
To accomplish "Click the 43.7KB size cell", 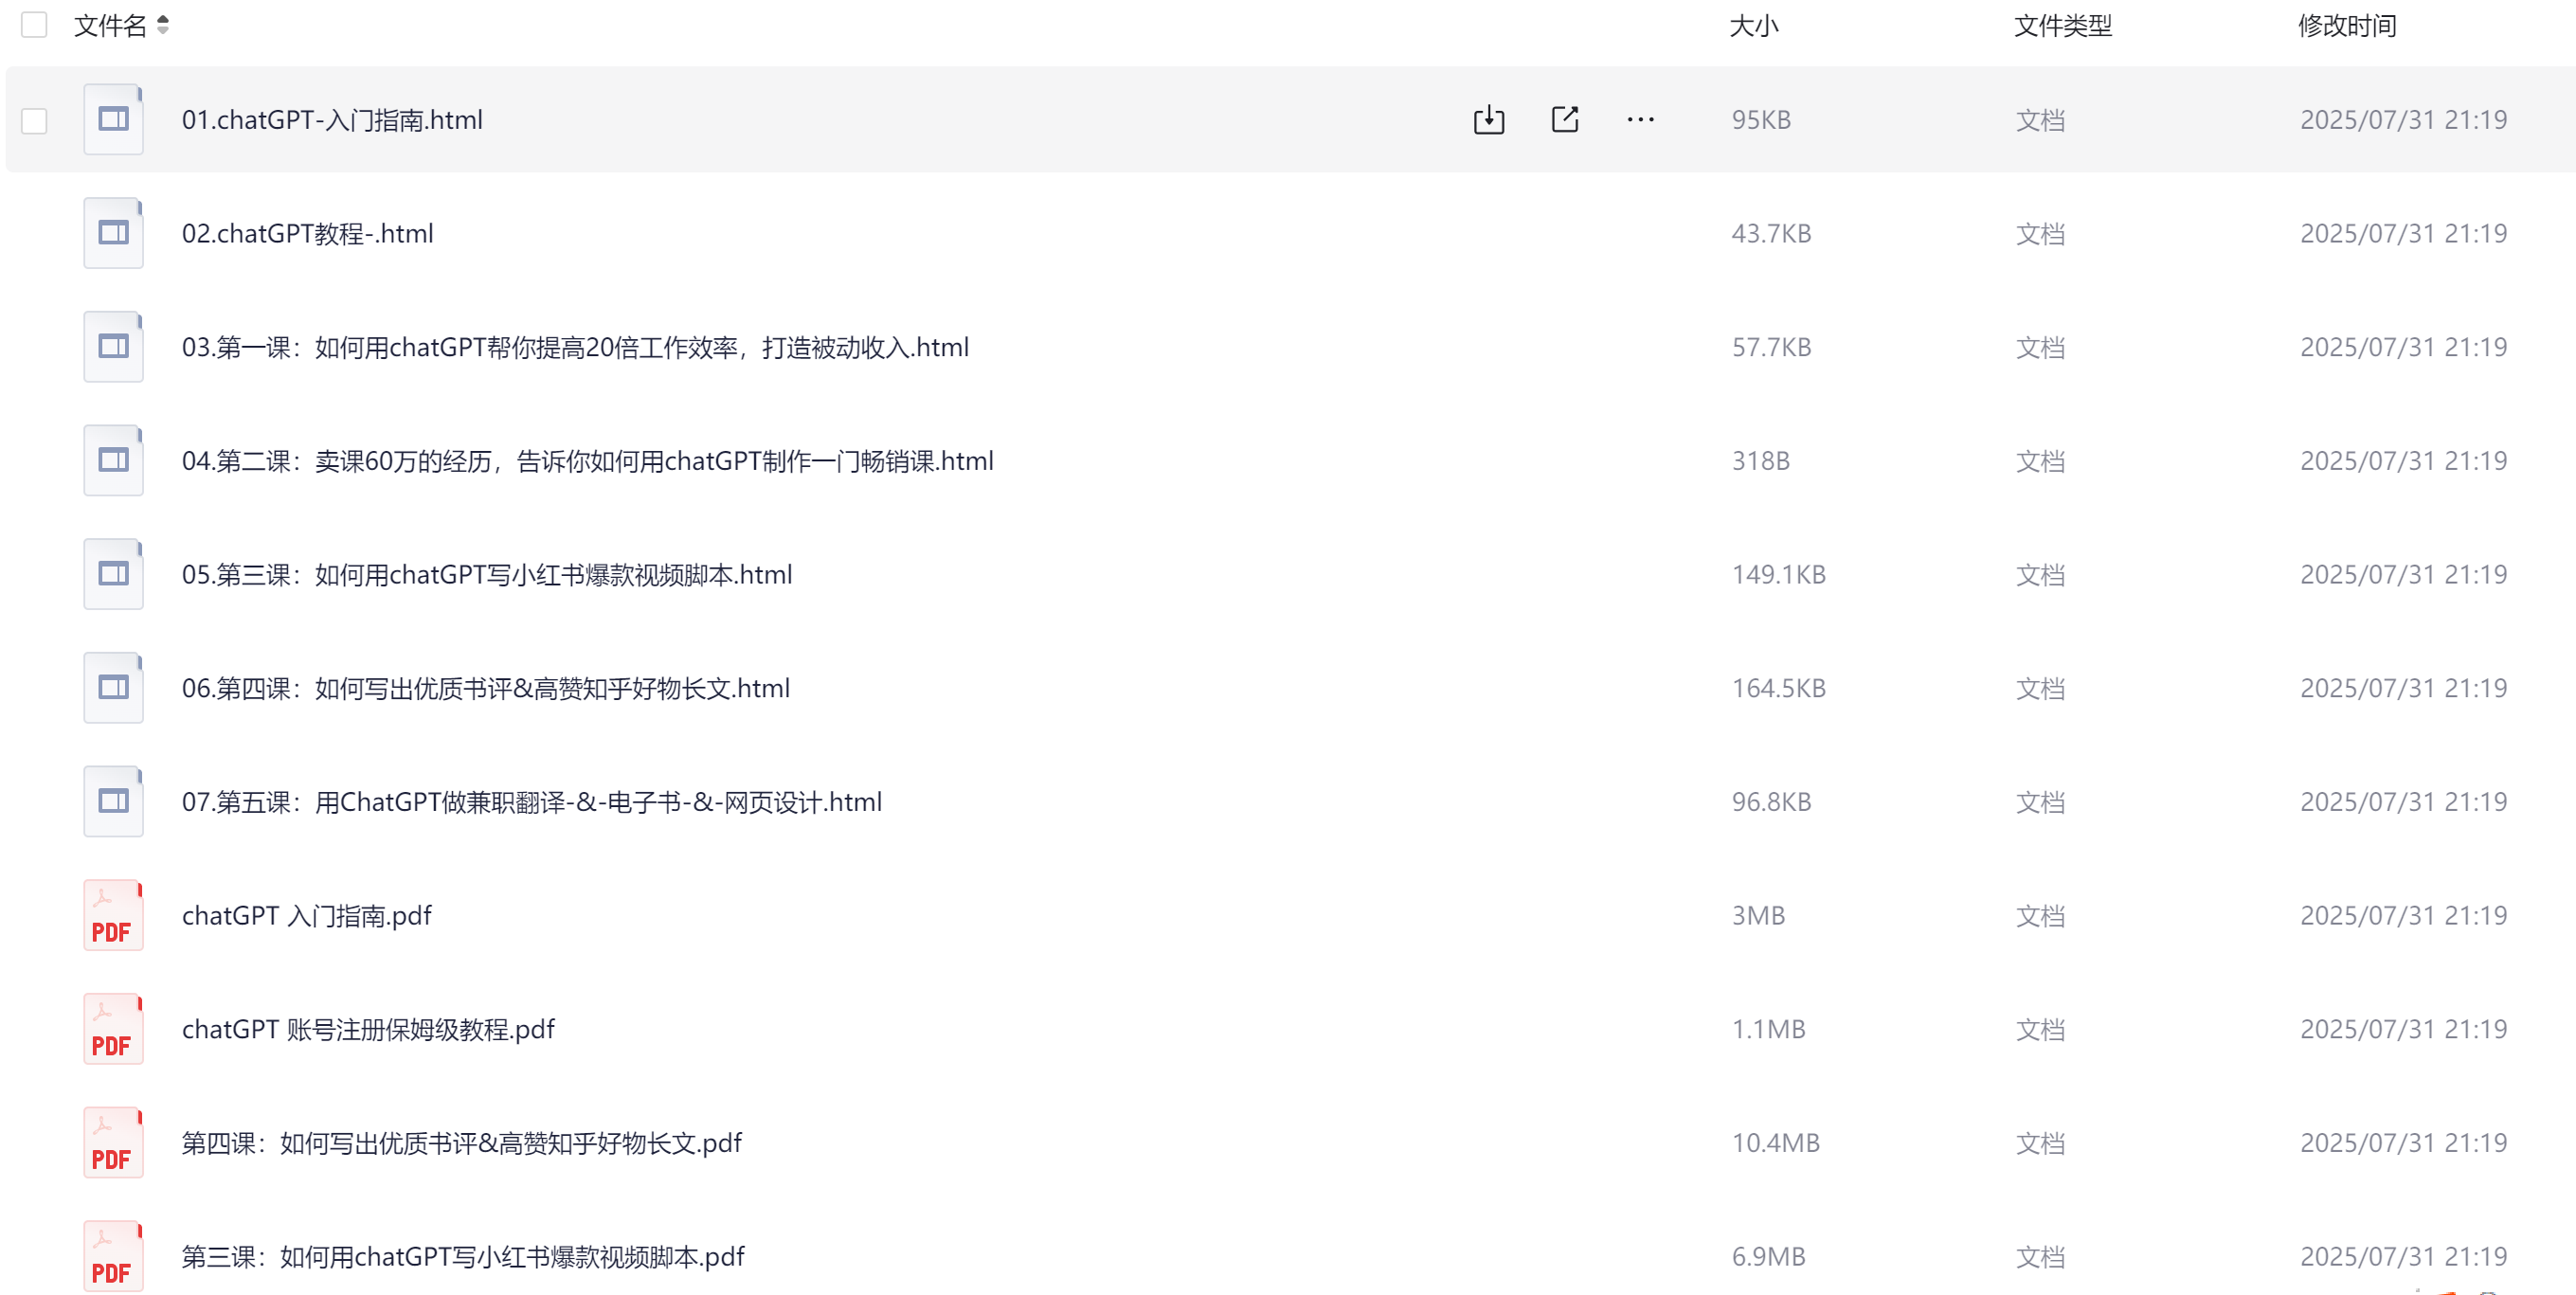I will tap(1771, 234).
